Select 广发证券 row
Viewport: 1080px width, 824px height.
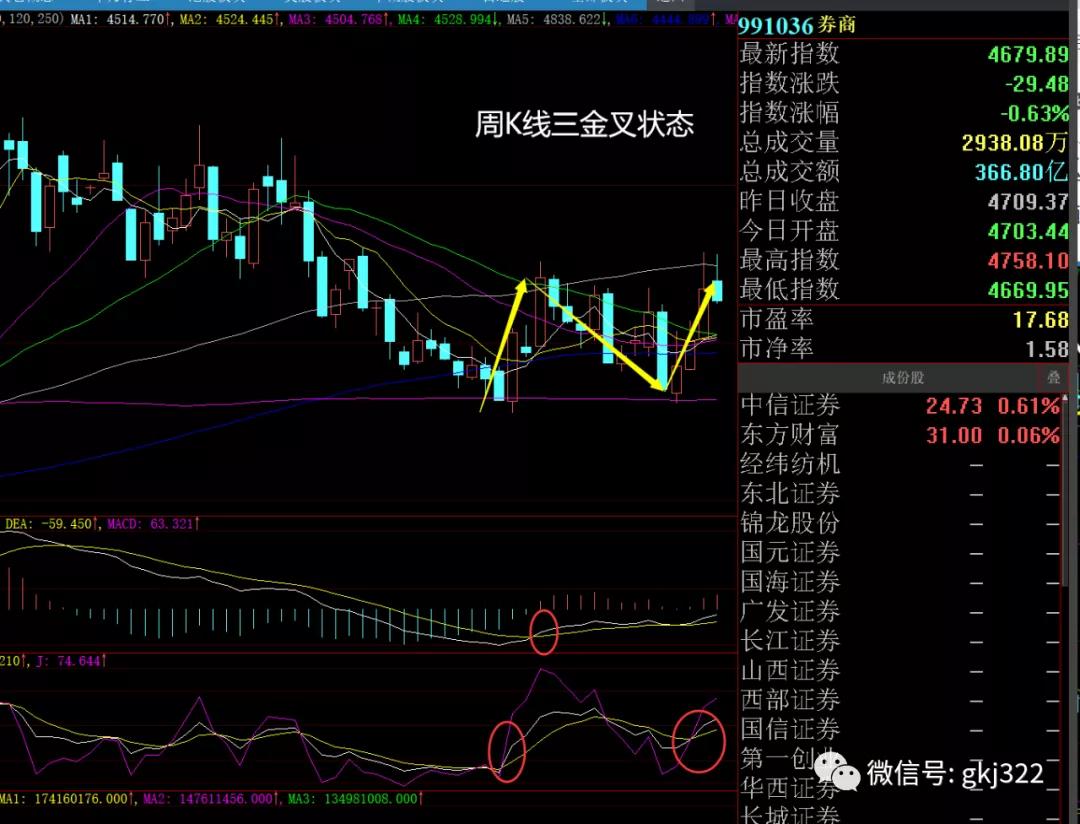click(790, 611)
